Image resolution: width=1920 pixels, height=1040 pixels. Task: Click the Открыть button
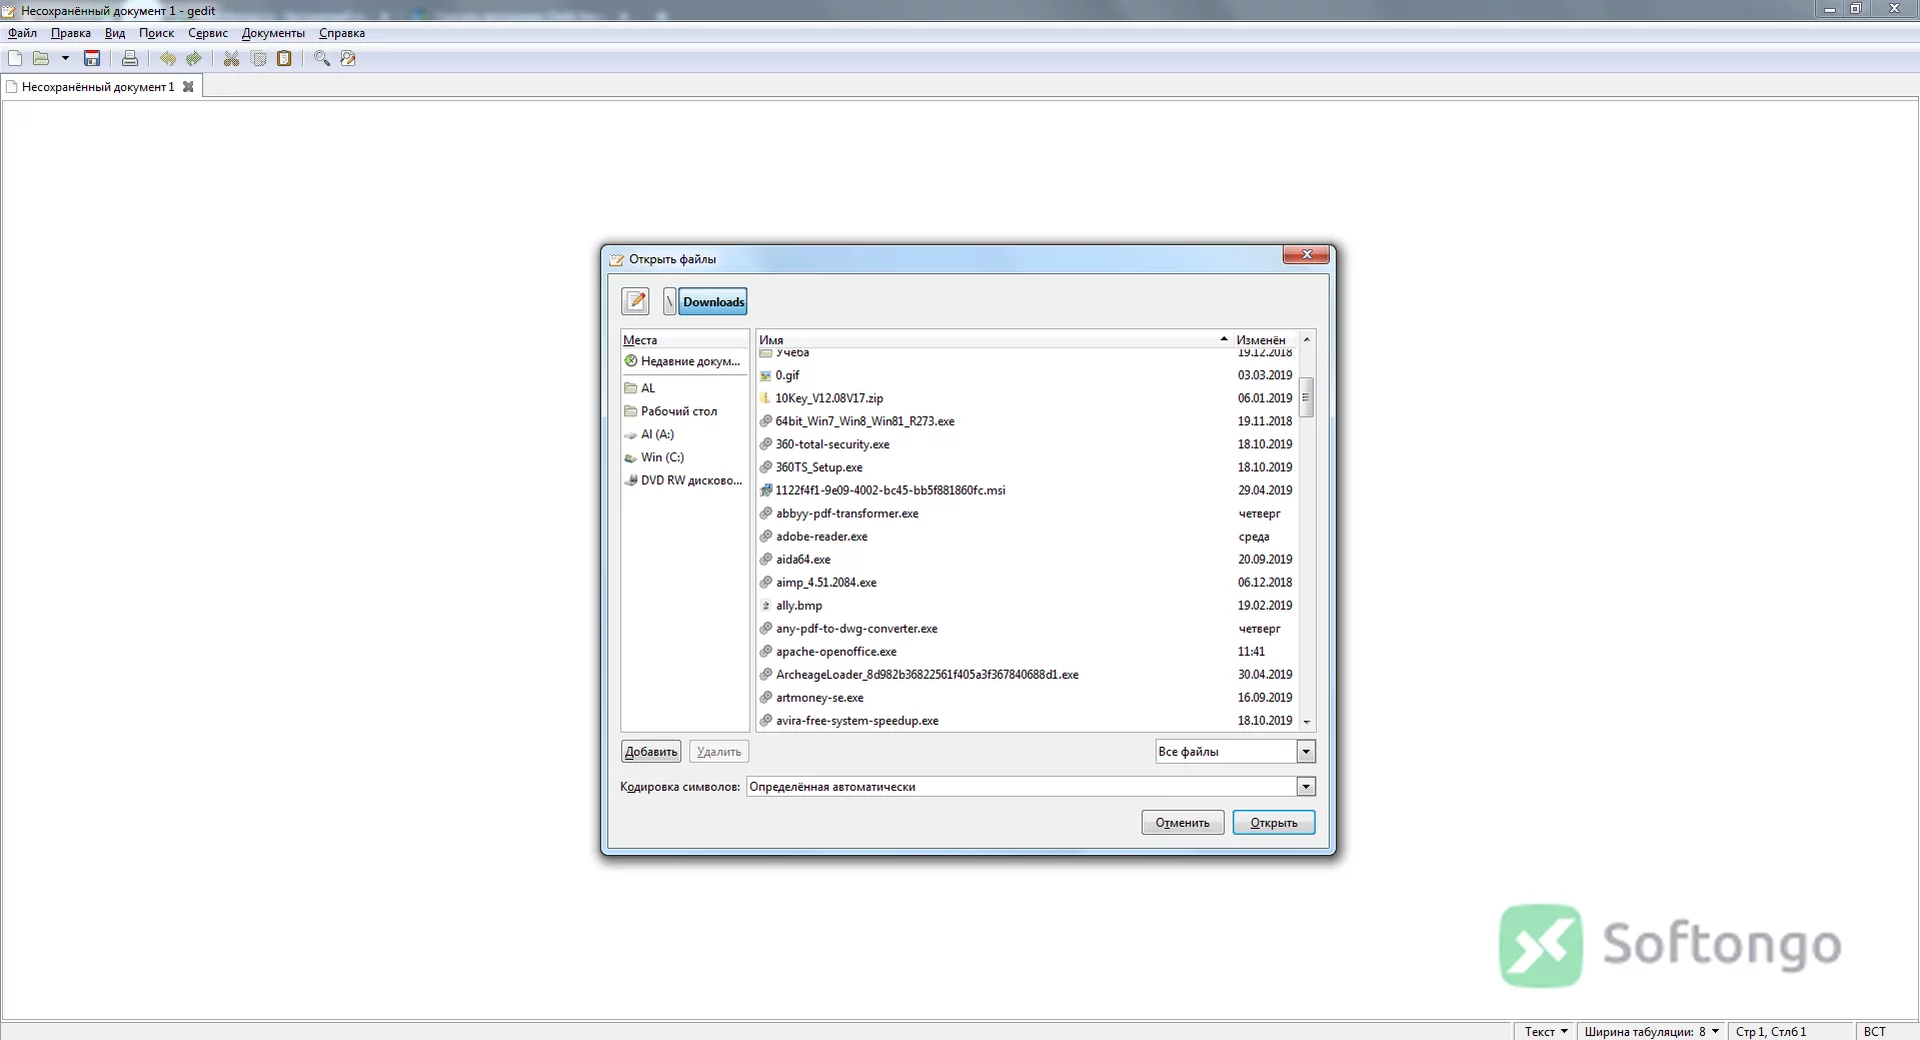(x=1274, y=822)
